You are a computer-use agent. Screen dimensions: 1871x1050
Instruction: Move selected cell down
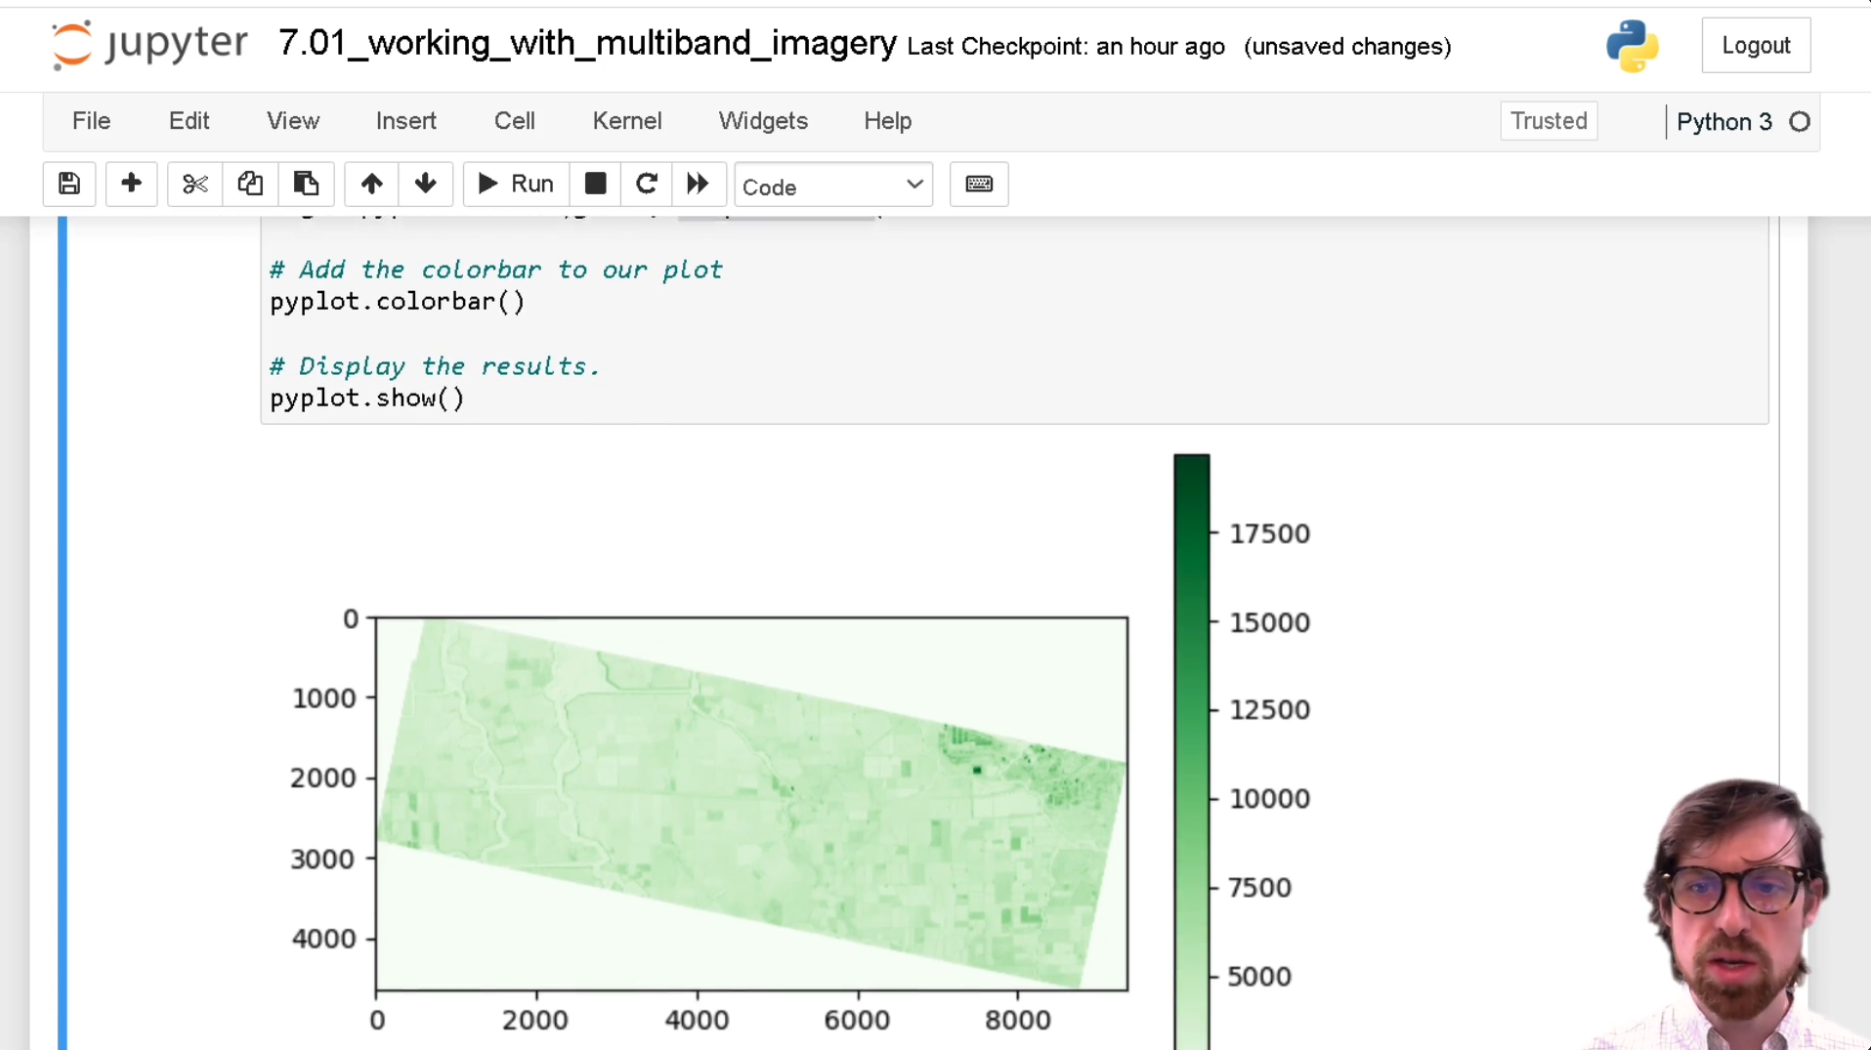(426, 184)
